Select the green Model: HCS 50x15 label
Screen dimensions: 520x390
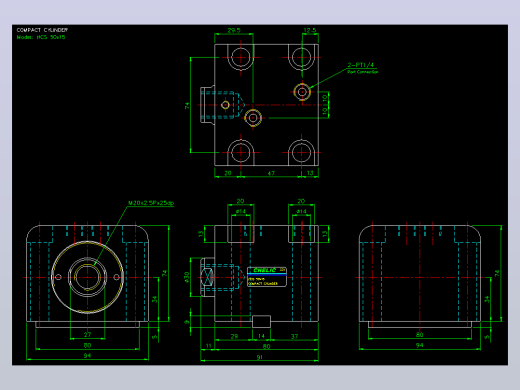pyautogui.click(x=41, y=37)
